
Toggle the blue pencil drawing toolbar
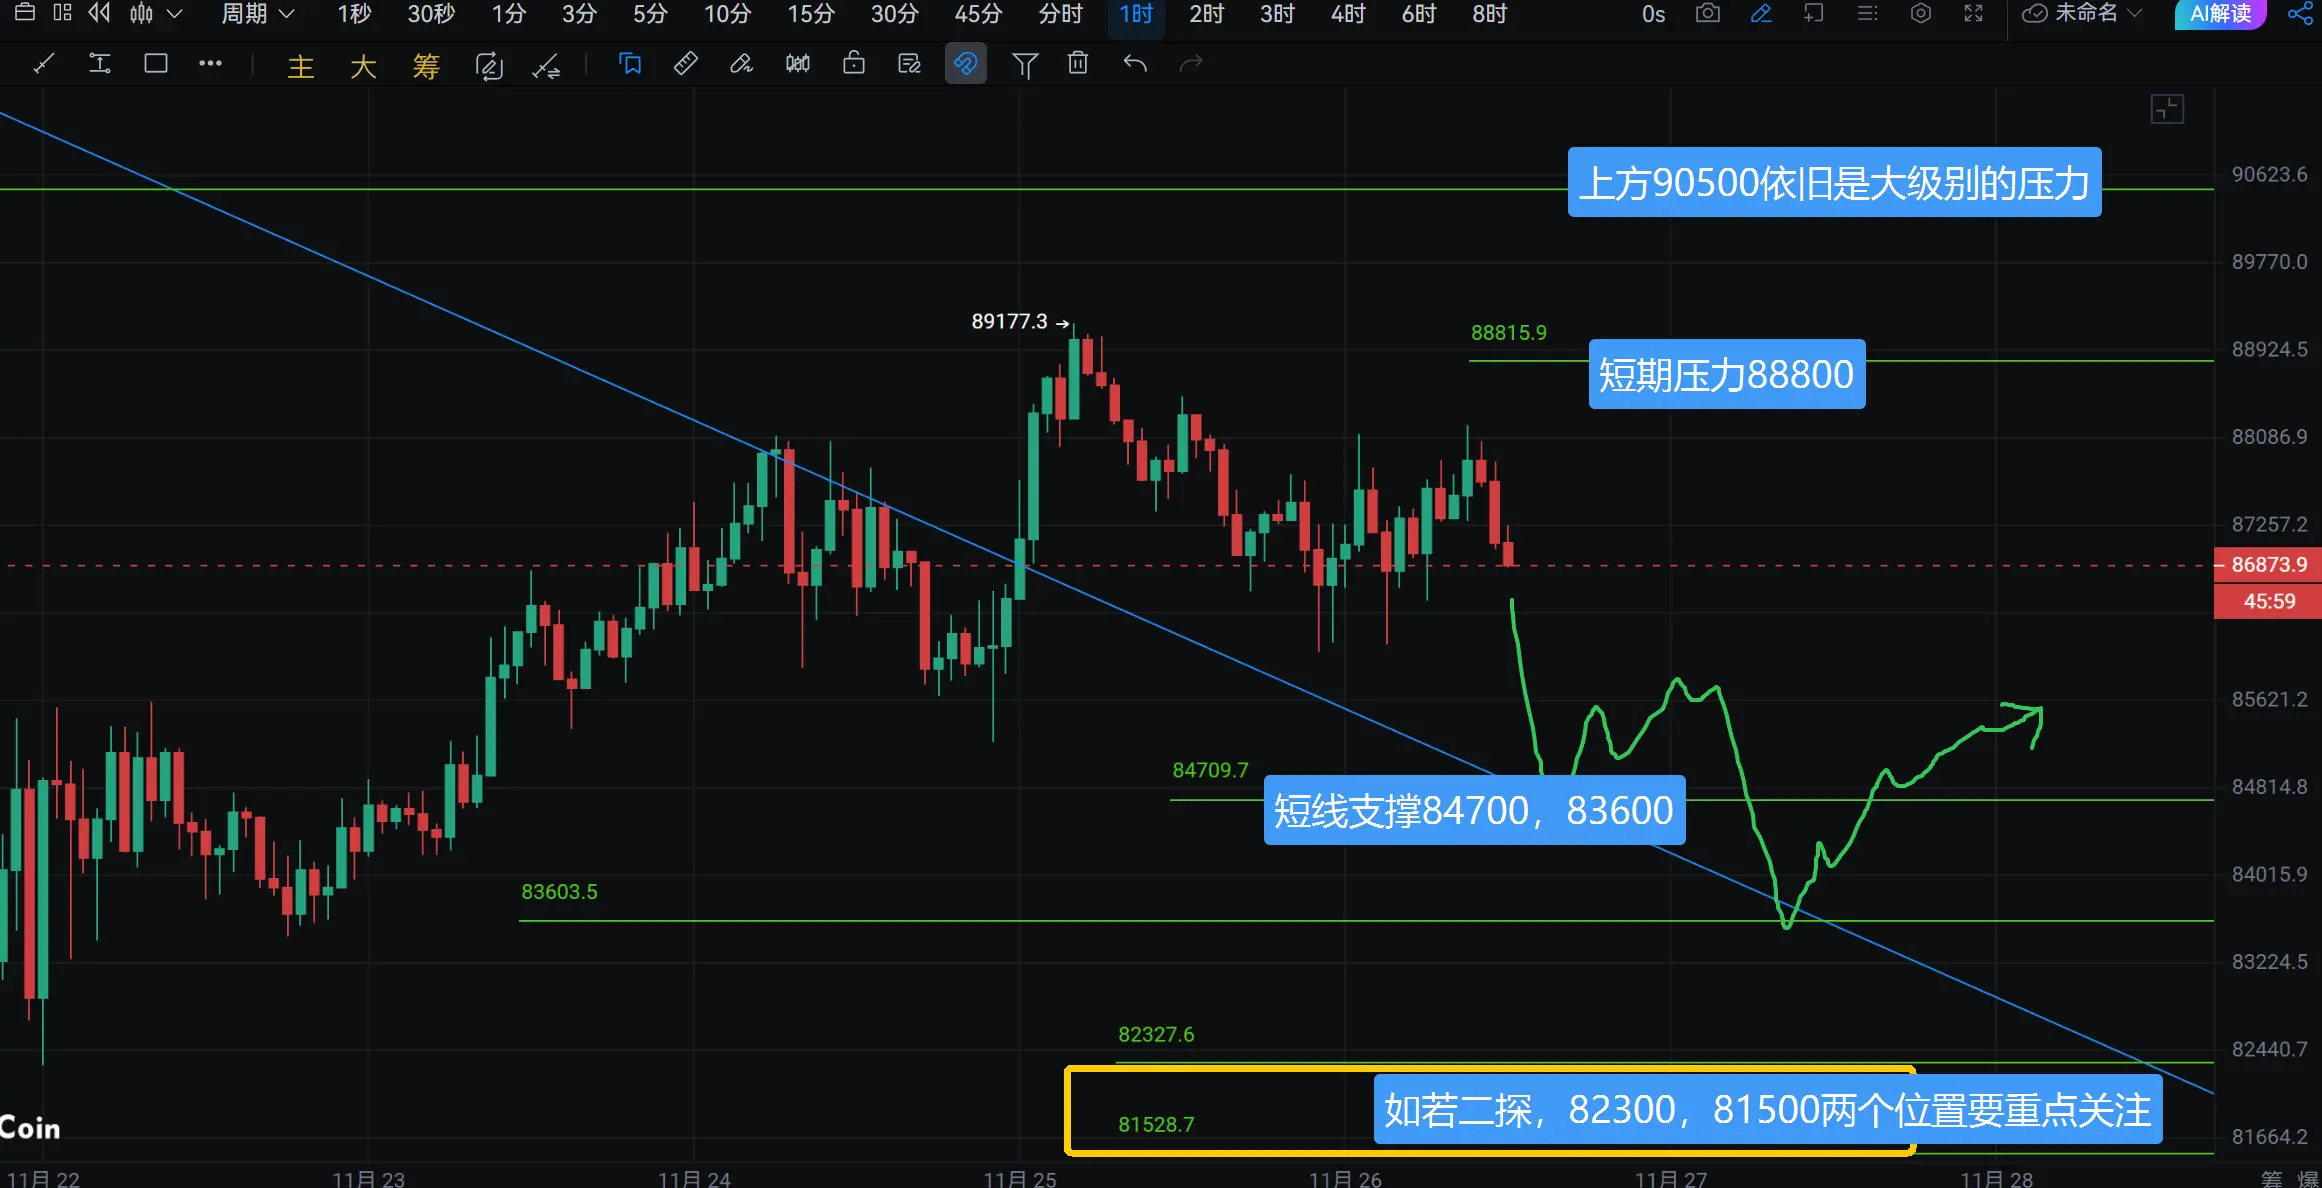click(1761, 14)
